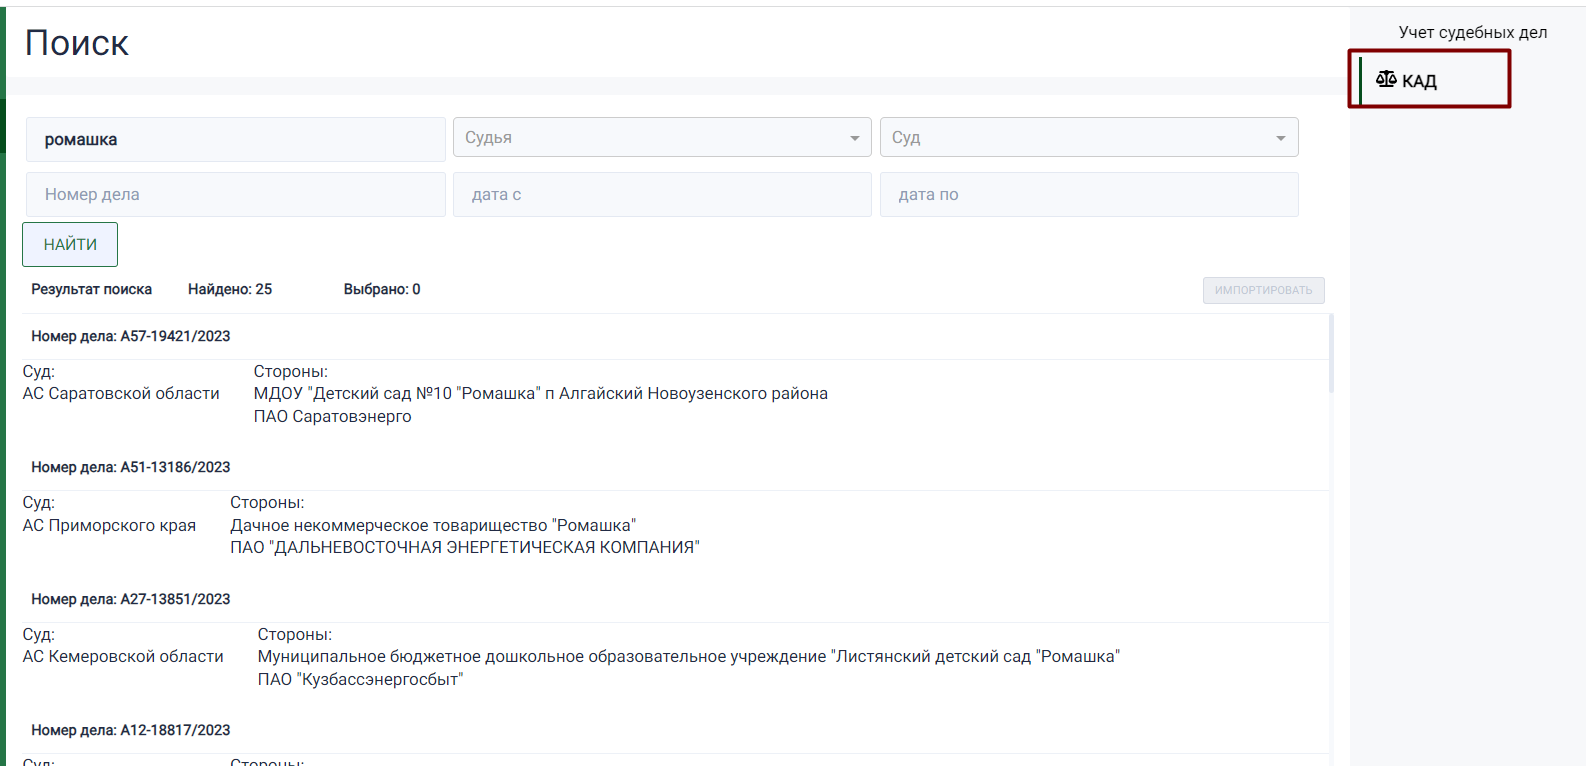Click the Дачное некоммерческое товарищество Ромашка entry

432,525
